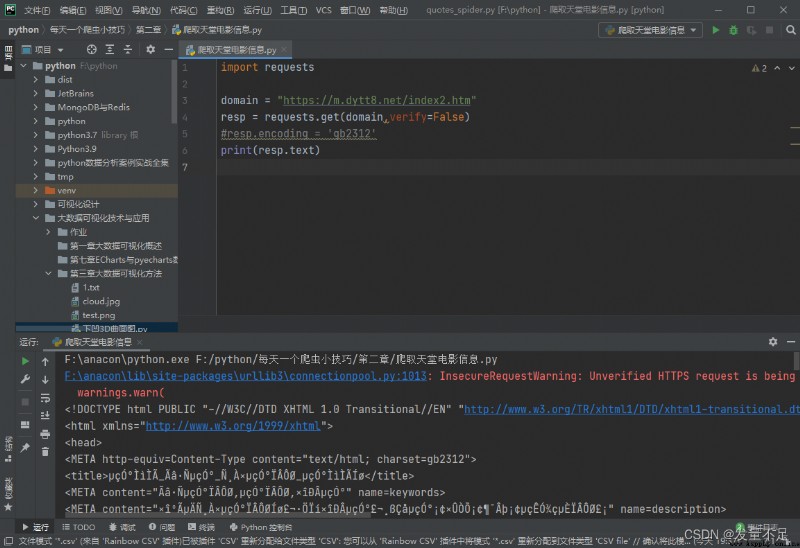The width and height of the screenshot is (800, 548).
Task: Open project panel settings gear
Action: (151, 49)
